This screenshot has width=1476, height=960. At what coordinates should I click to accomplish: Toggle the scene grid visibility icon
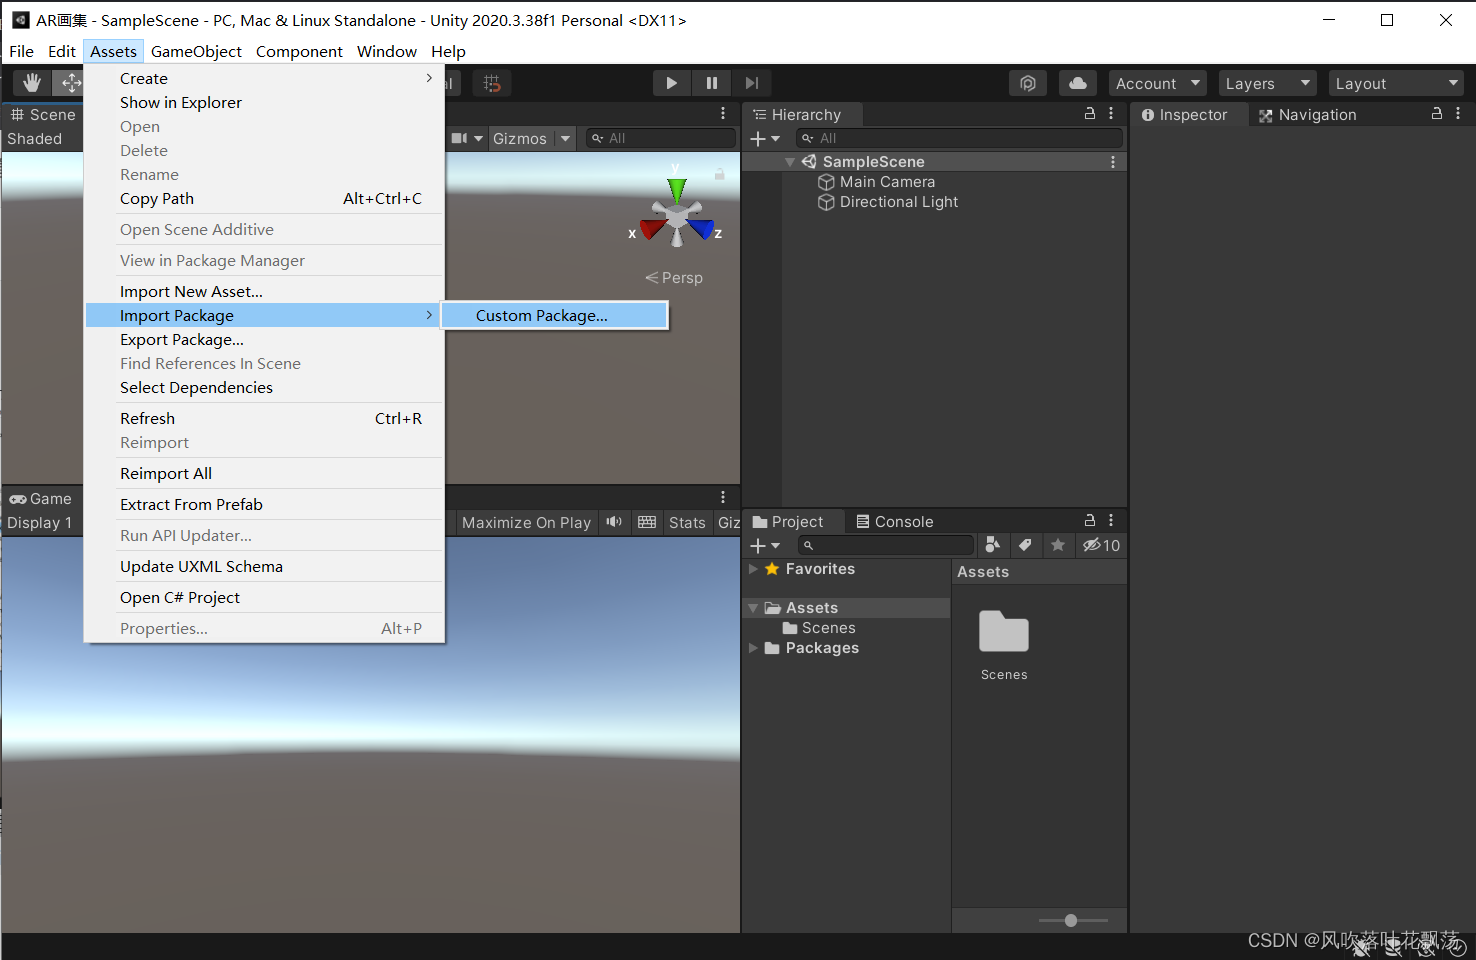[x=492, y=83]
